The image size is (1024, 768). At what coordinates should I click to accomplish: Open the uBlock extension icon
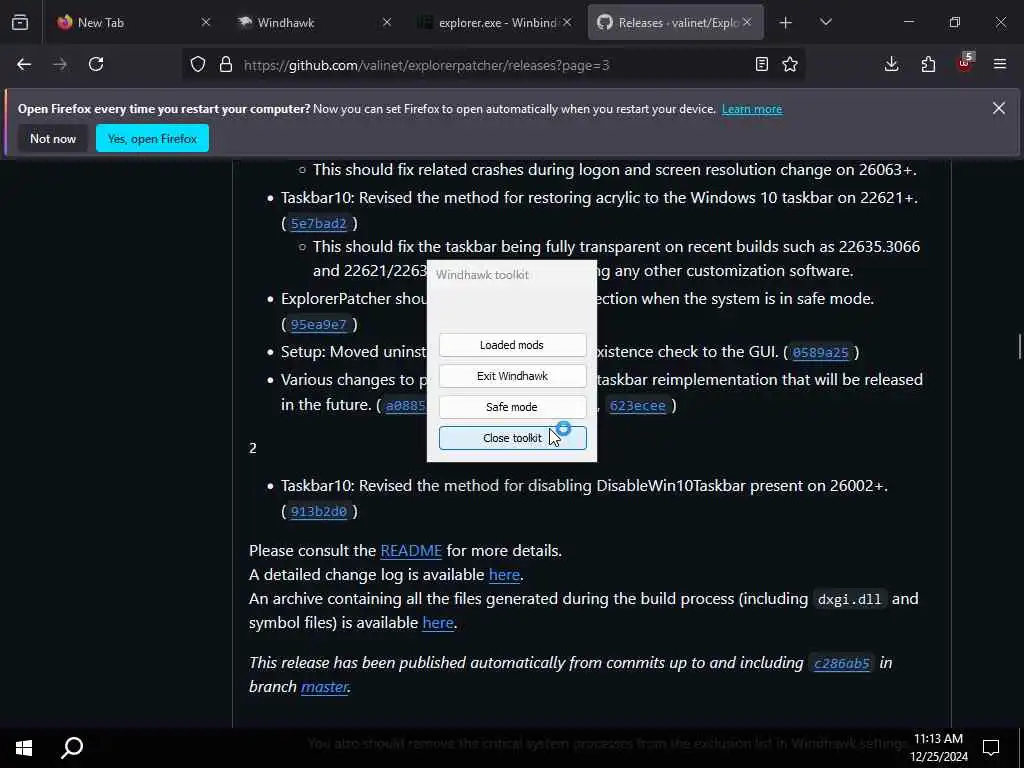coord(965,63)
